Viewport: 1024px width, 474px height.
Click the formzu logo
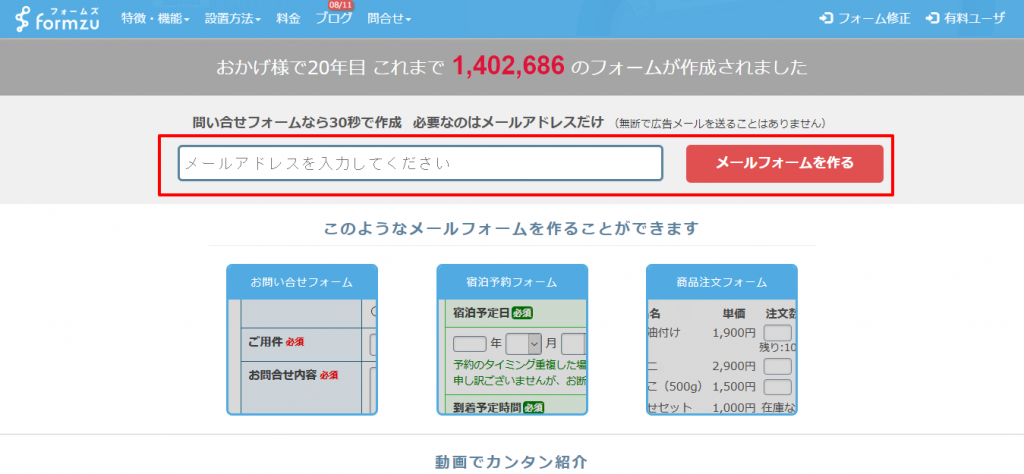pos(55,19)
